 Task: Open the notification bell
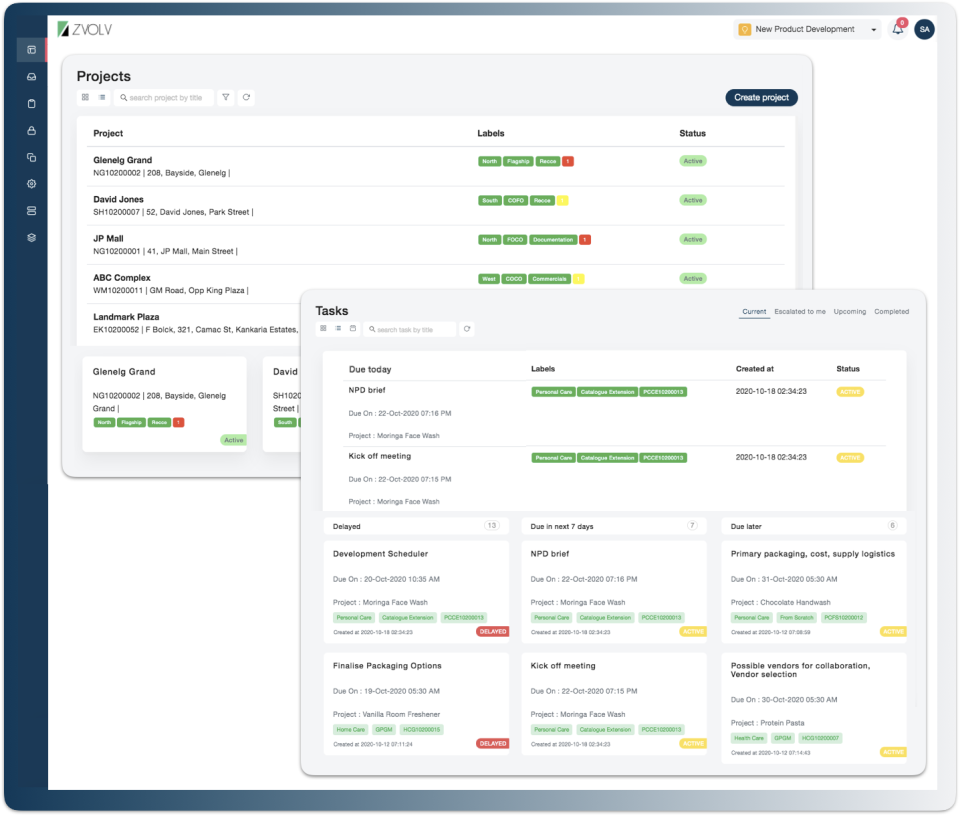tap(897, 29)
